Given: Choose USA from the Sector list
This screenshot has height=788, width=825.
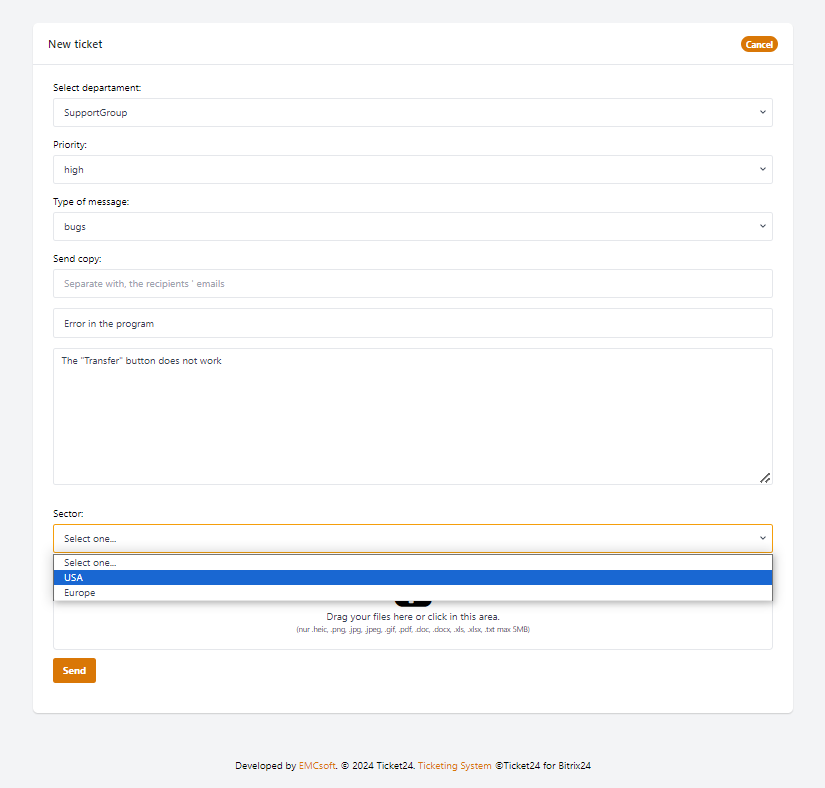Looking at the screenshot, I should pos(412,578).
